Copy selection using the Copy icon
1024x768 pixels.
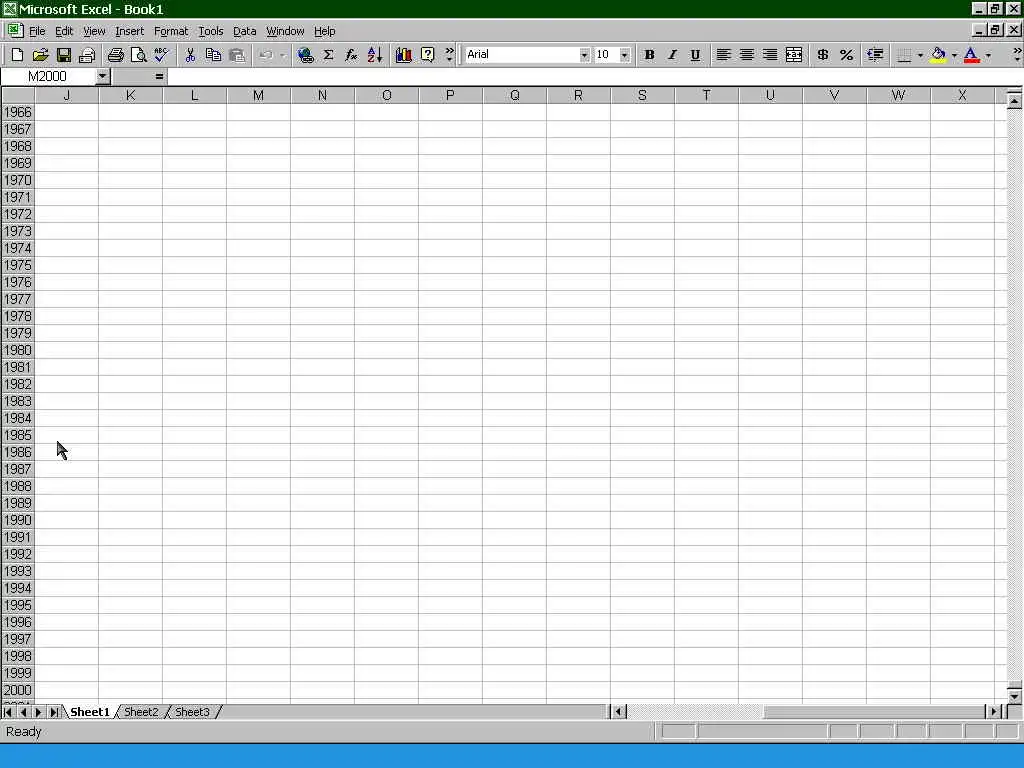(x=213, y=55)
